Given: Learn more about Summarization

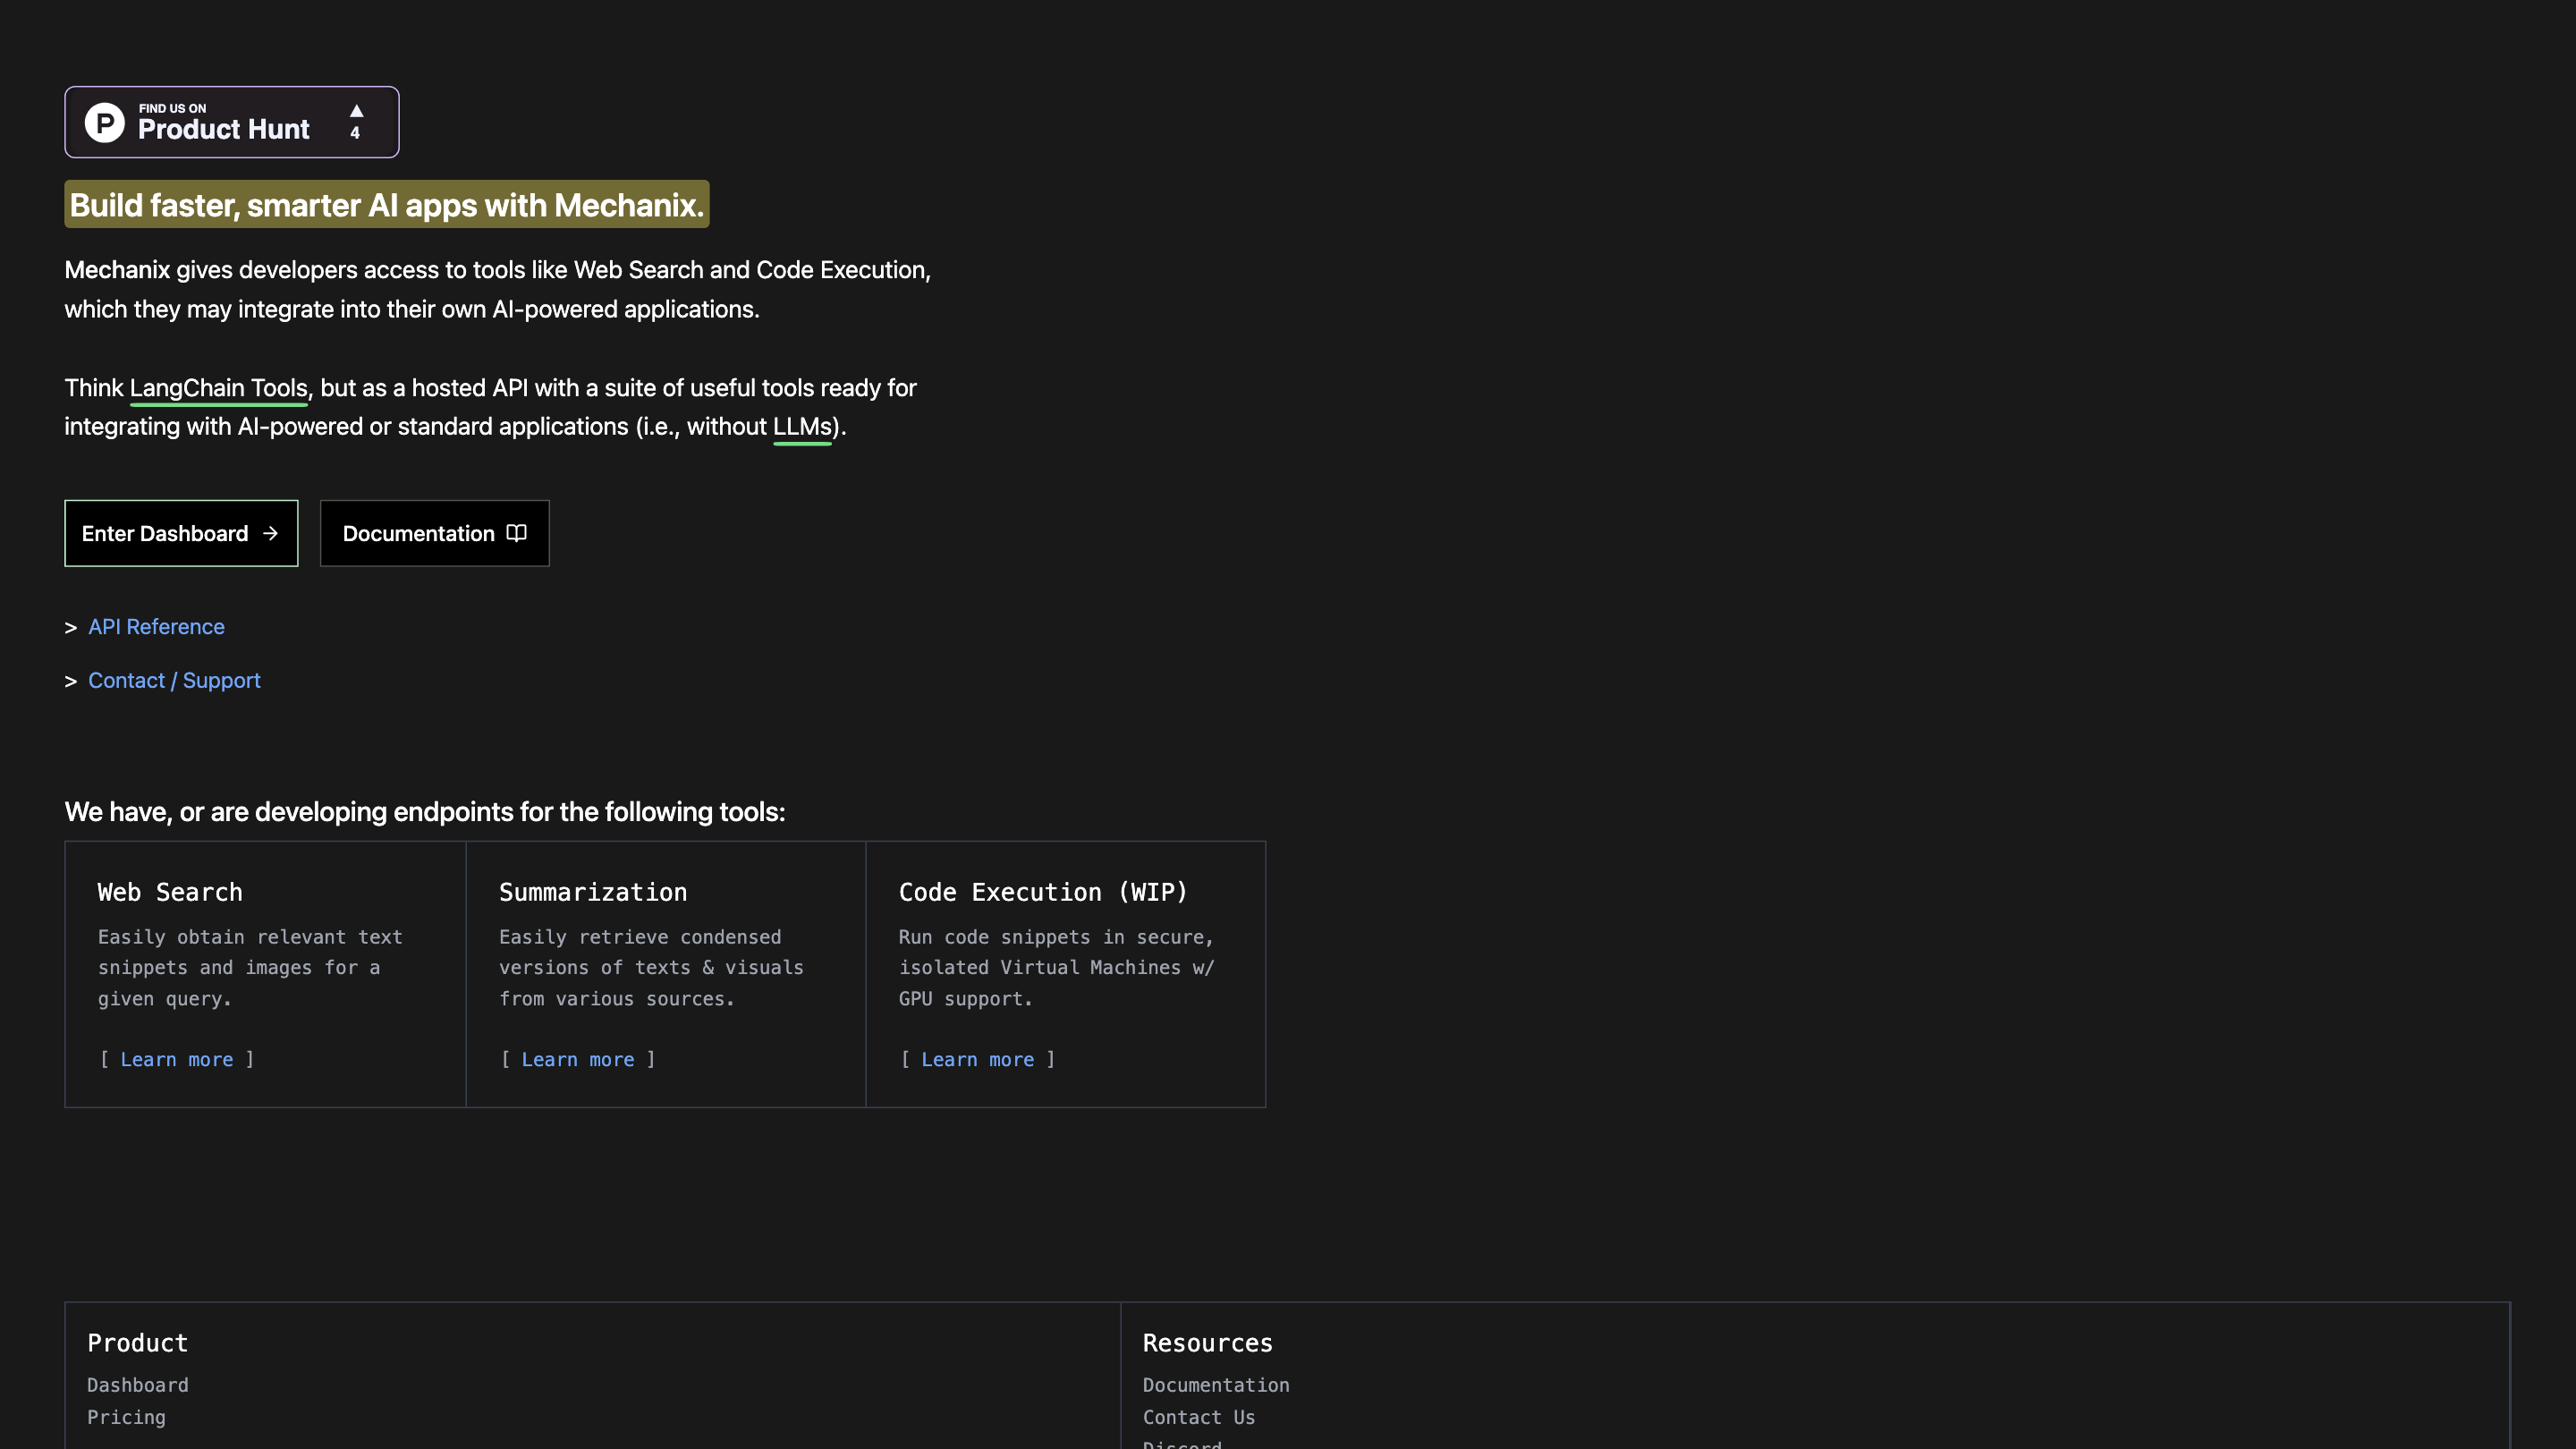Looking at the screenshot, I should (x=577, y=1060).
